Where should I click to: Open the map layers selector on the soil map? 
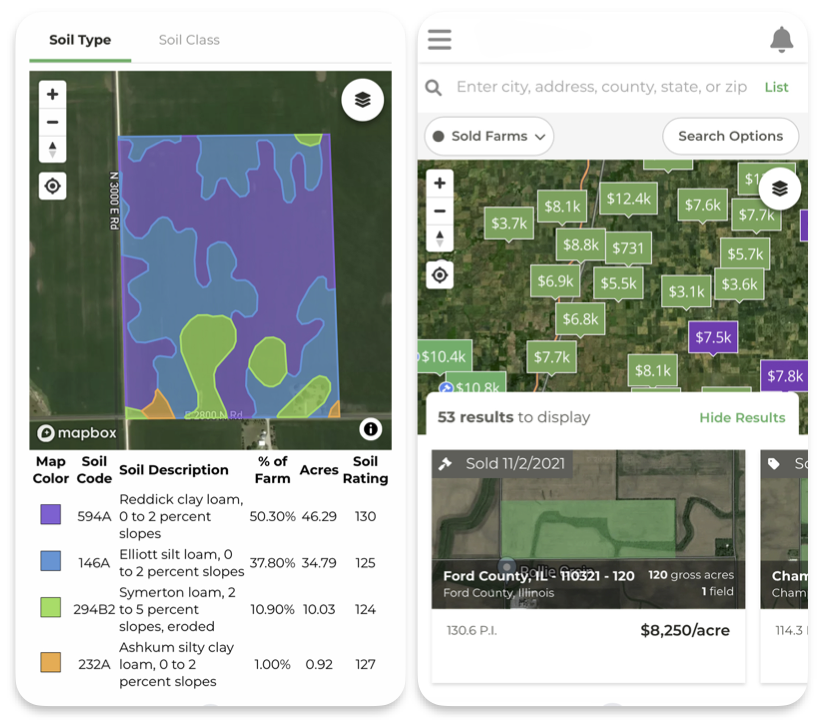coord(362,100)
